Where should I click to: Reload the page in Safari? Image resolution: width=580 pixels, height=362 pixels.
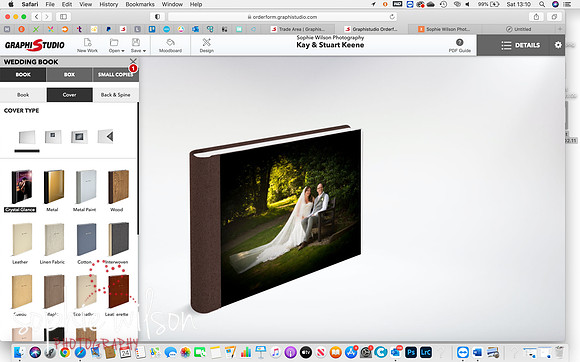(392, 17)
